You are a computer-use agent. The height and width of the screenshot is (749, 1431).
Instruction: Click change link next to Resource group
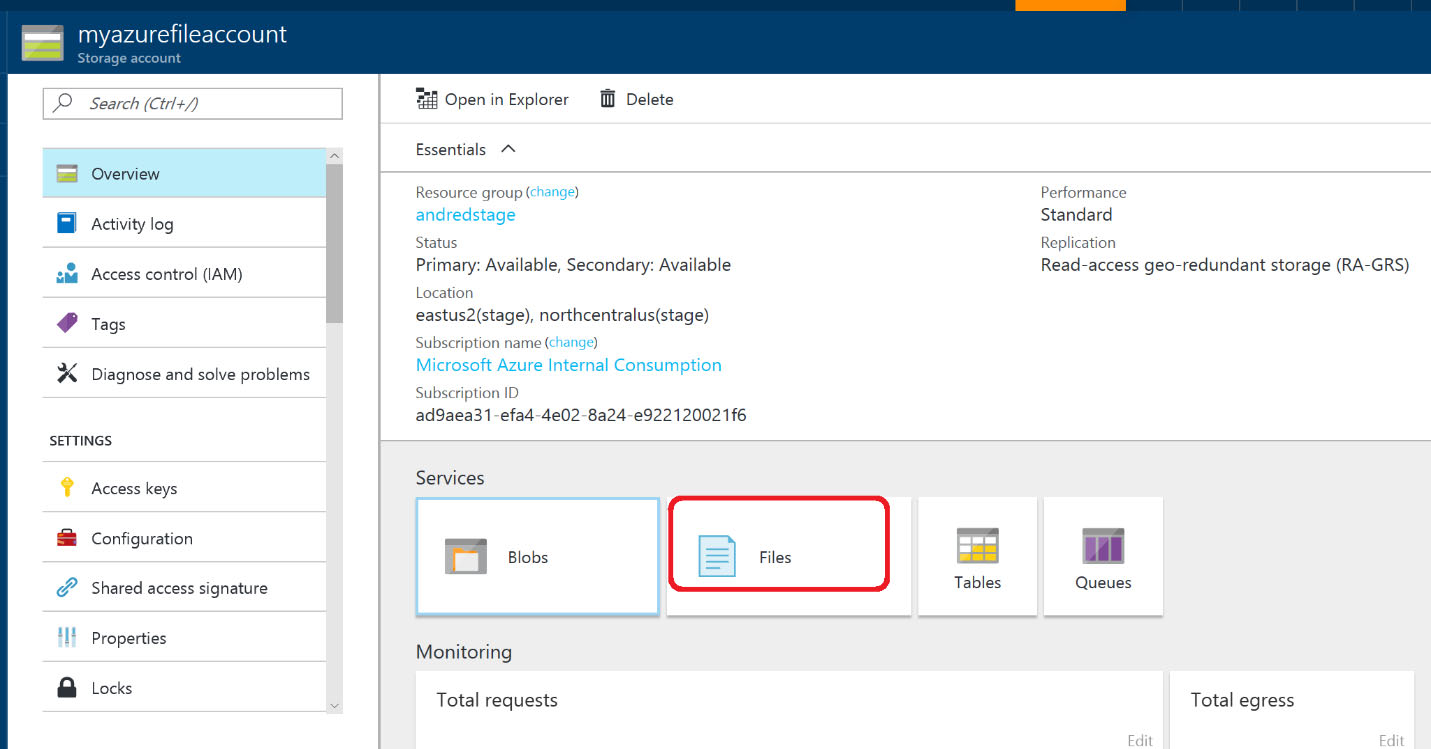tap(553, 192)
